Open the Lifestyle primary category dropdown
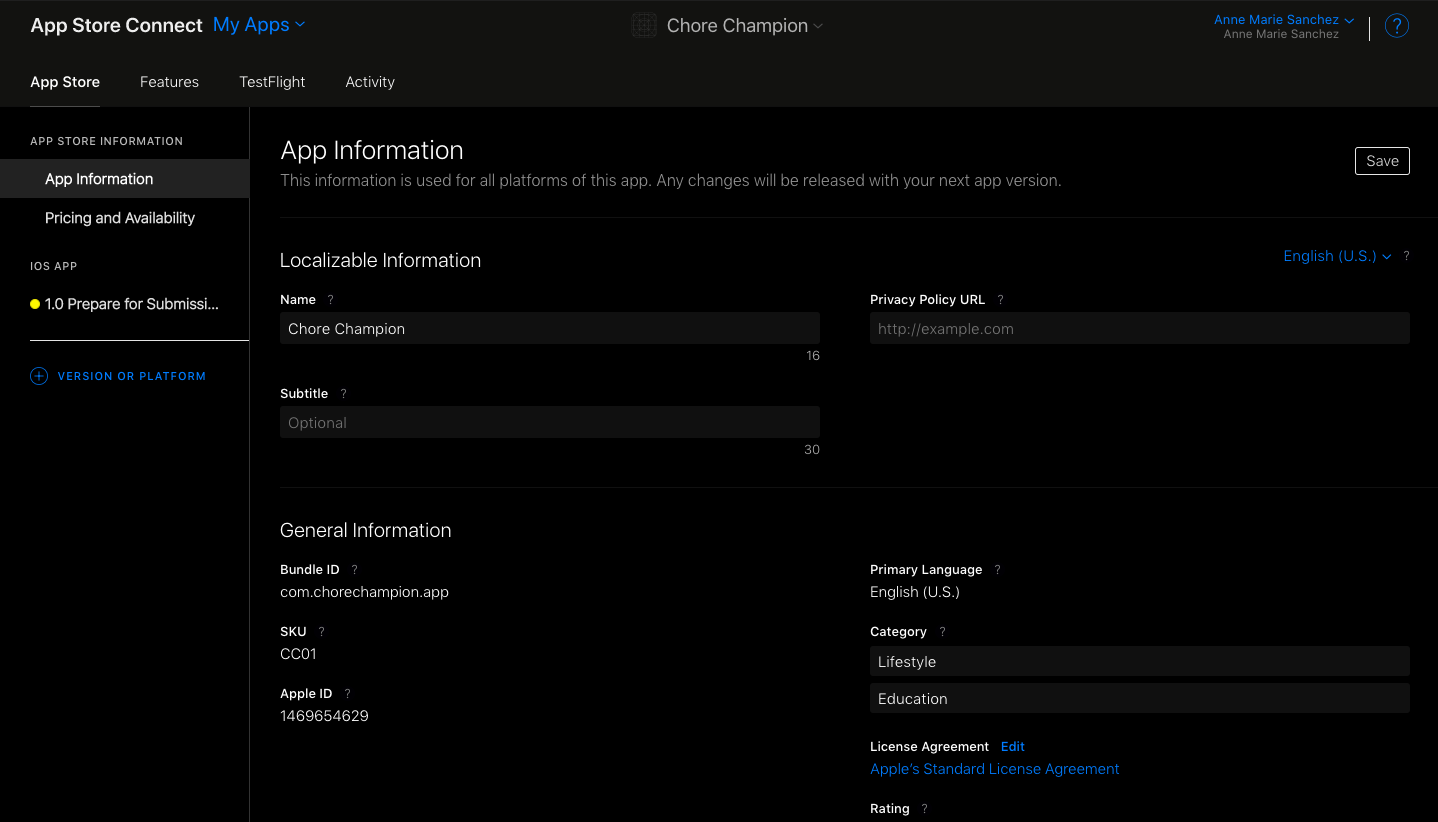The image size is (1438, 822). click(1139, 662)
